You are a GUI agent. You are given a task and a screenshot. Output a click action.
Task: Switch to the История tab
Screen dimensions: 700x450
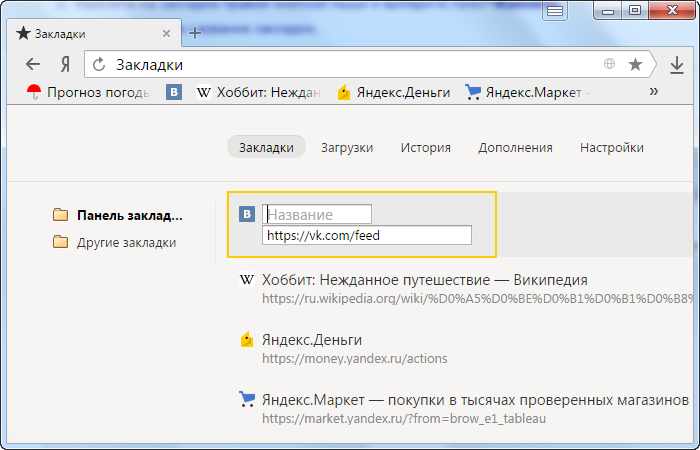425,147
